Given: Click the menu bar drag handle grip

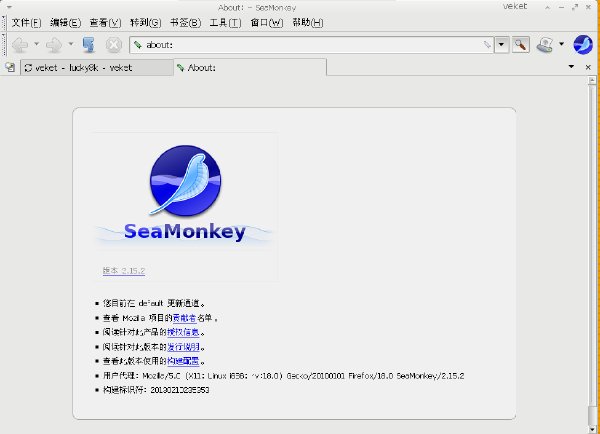Looking at the screenshot, I should (4, 23).
